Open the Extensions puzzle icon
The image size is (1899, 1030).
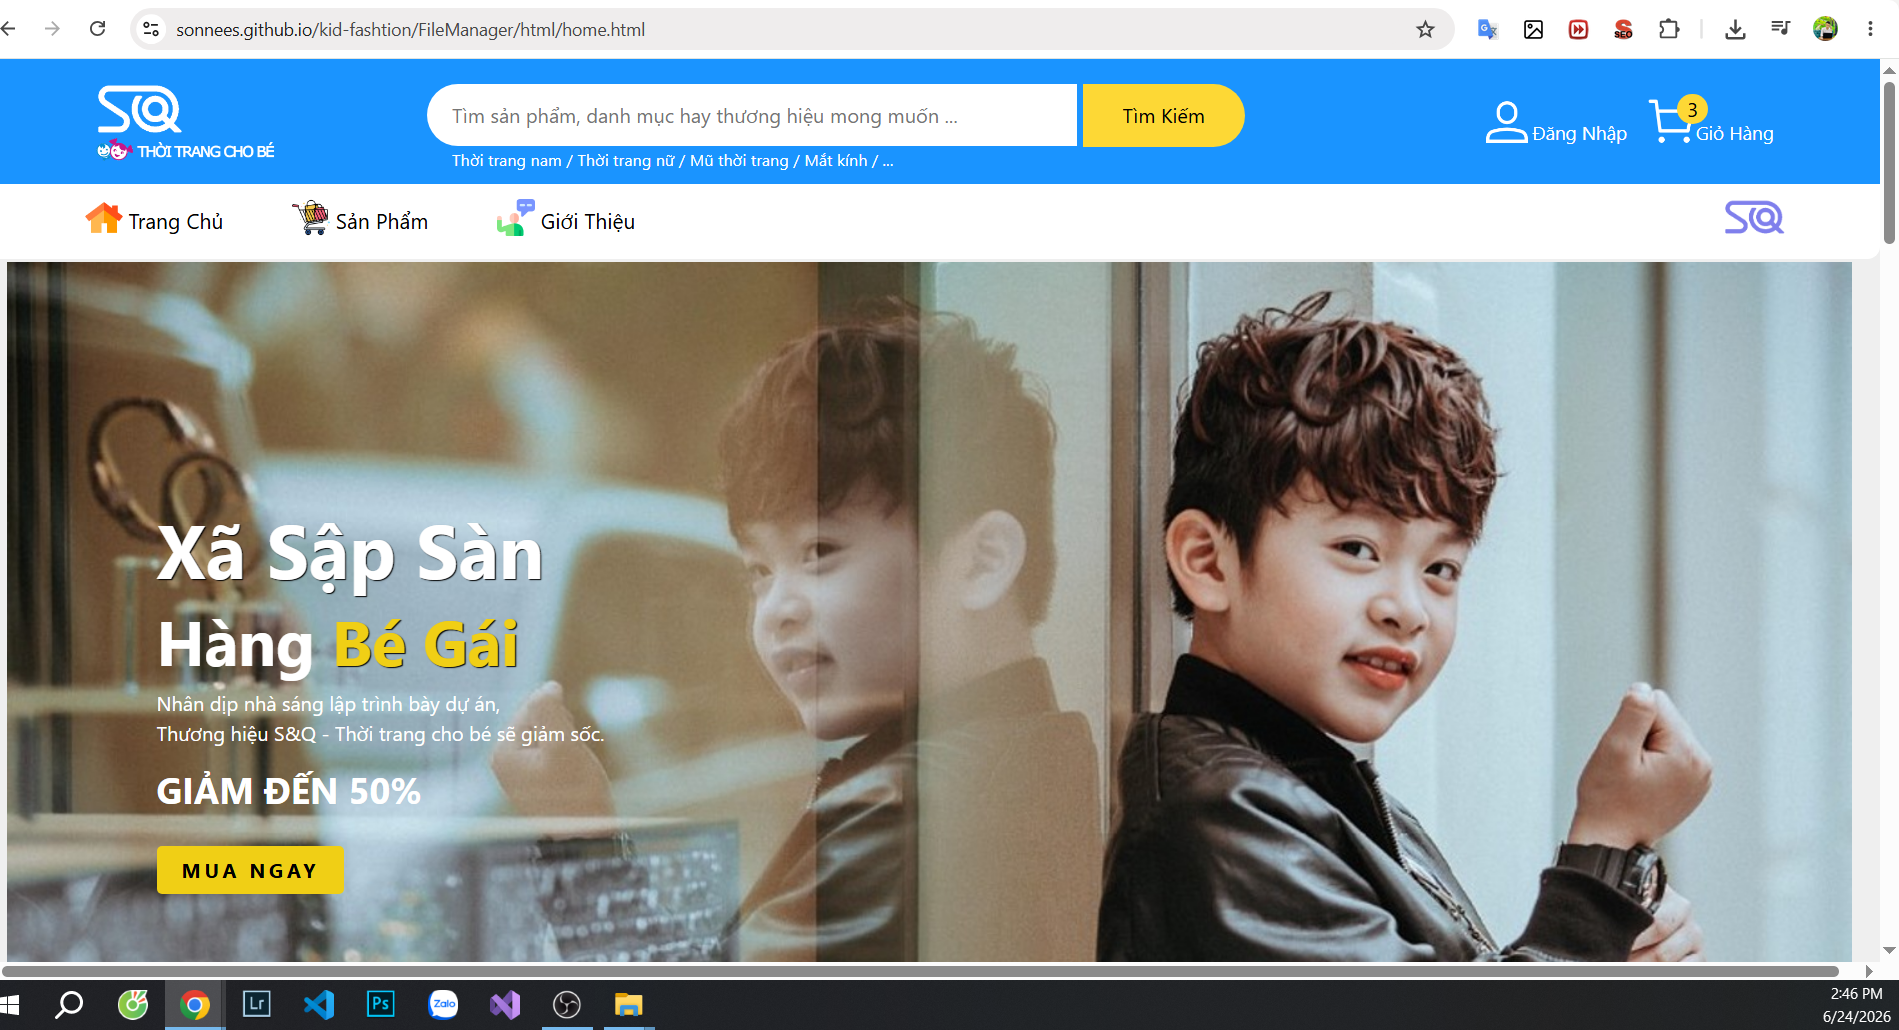(x=1669, y=29)
